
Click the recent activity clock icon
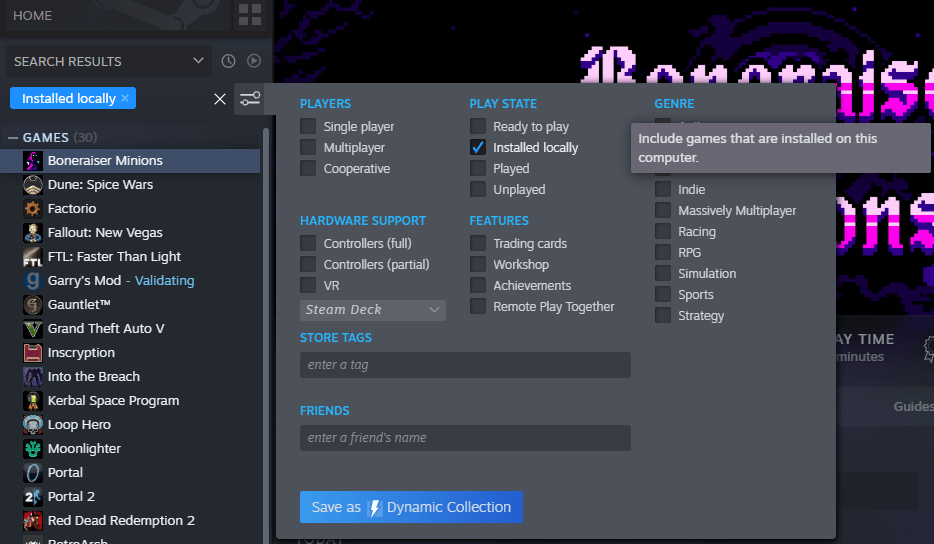(228, 61)
